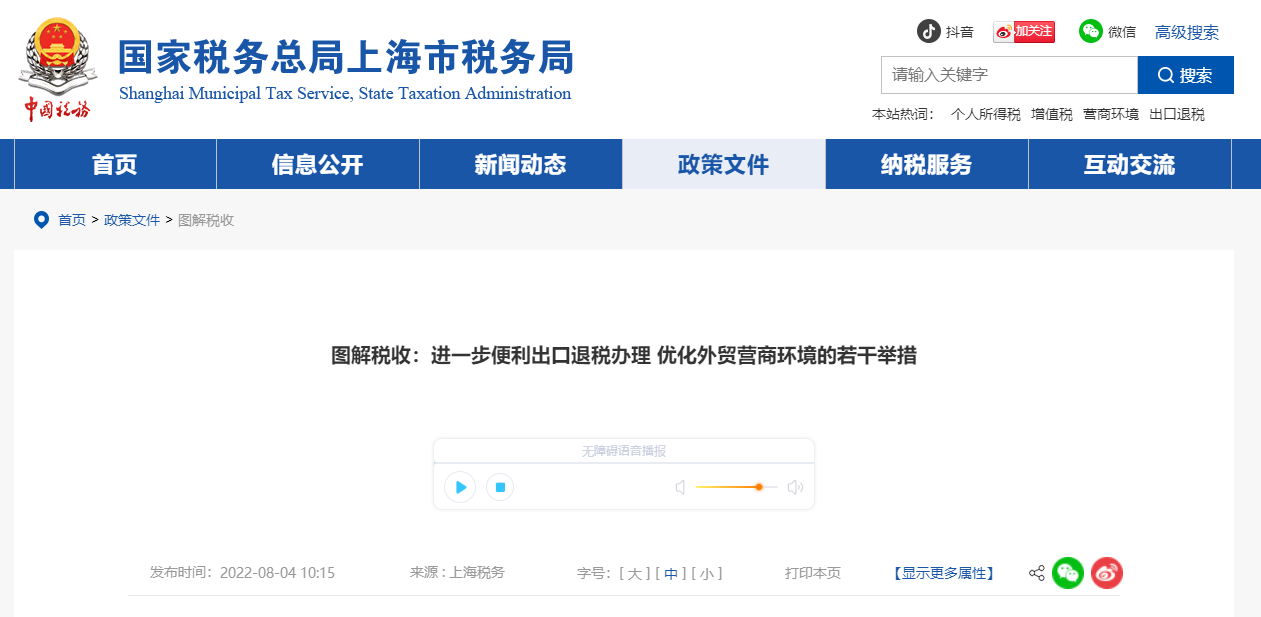Click the 来源 : 上海税务 text

pyautogui.click(x=457, y=573)
